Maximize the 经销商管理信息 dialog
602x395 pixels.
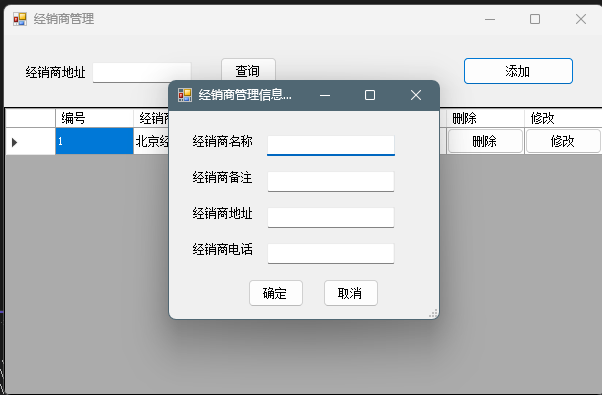pyautogui.click(x=370, y=95)
